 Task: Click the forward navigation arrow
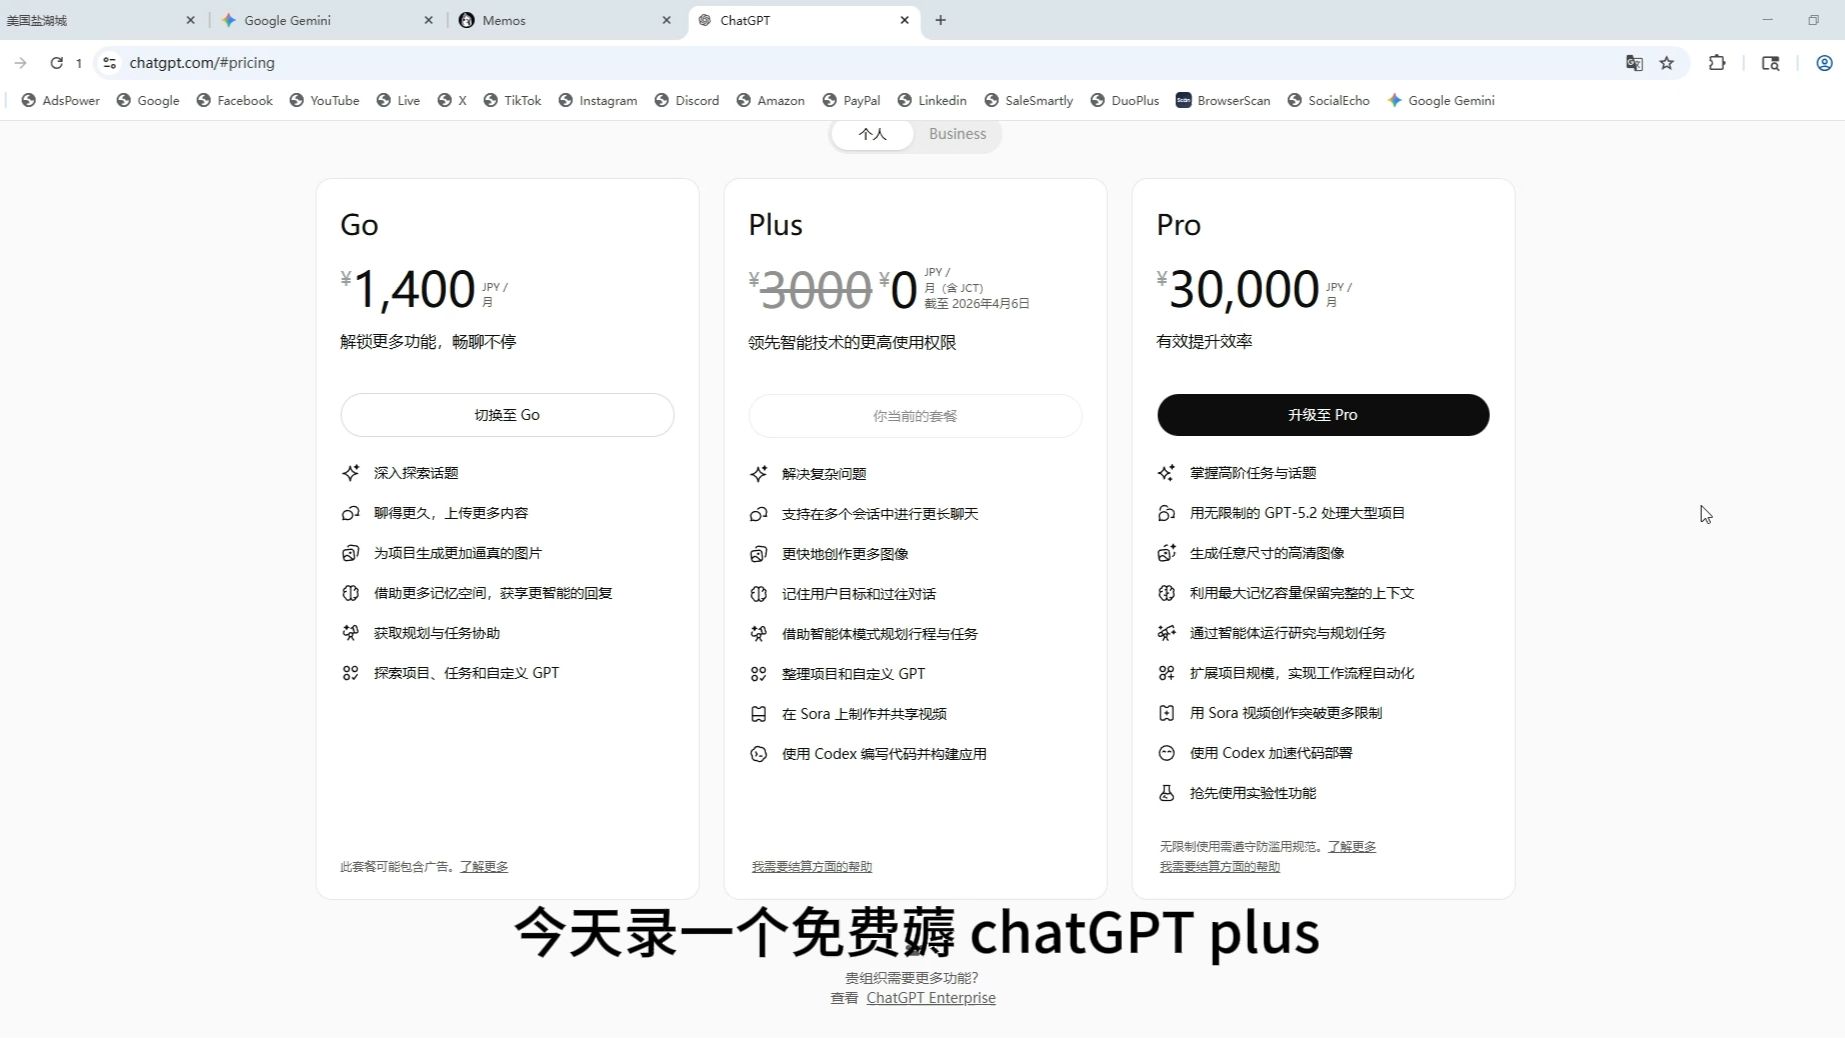point(20,63)
